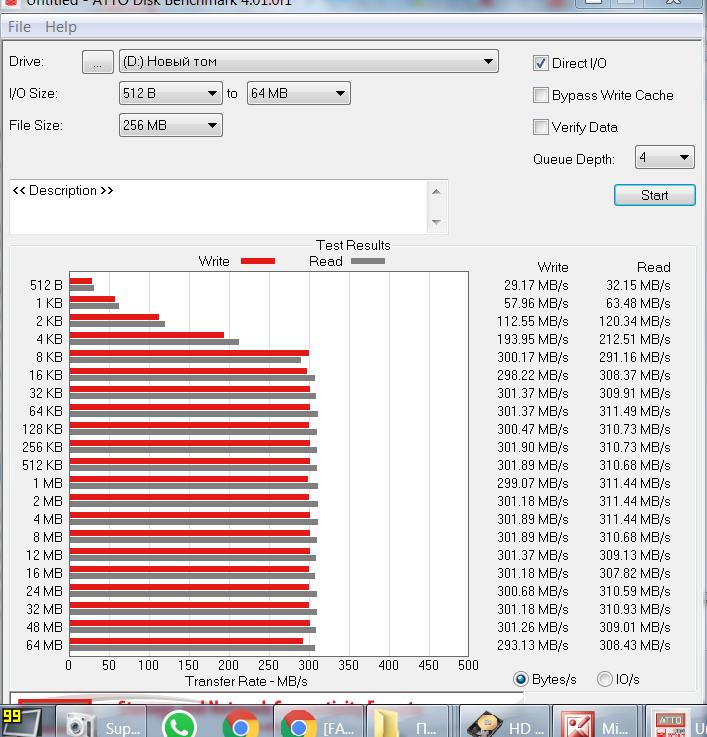Click the Start benchmark button
The image size is (707, 737).
point(654,195)
